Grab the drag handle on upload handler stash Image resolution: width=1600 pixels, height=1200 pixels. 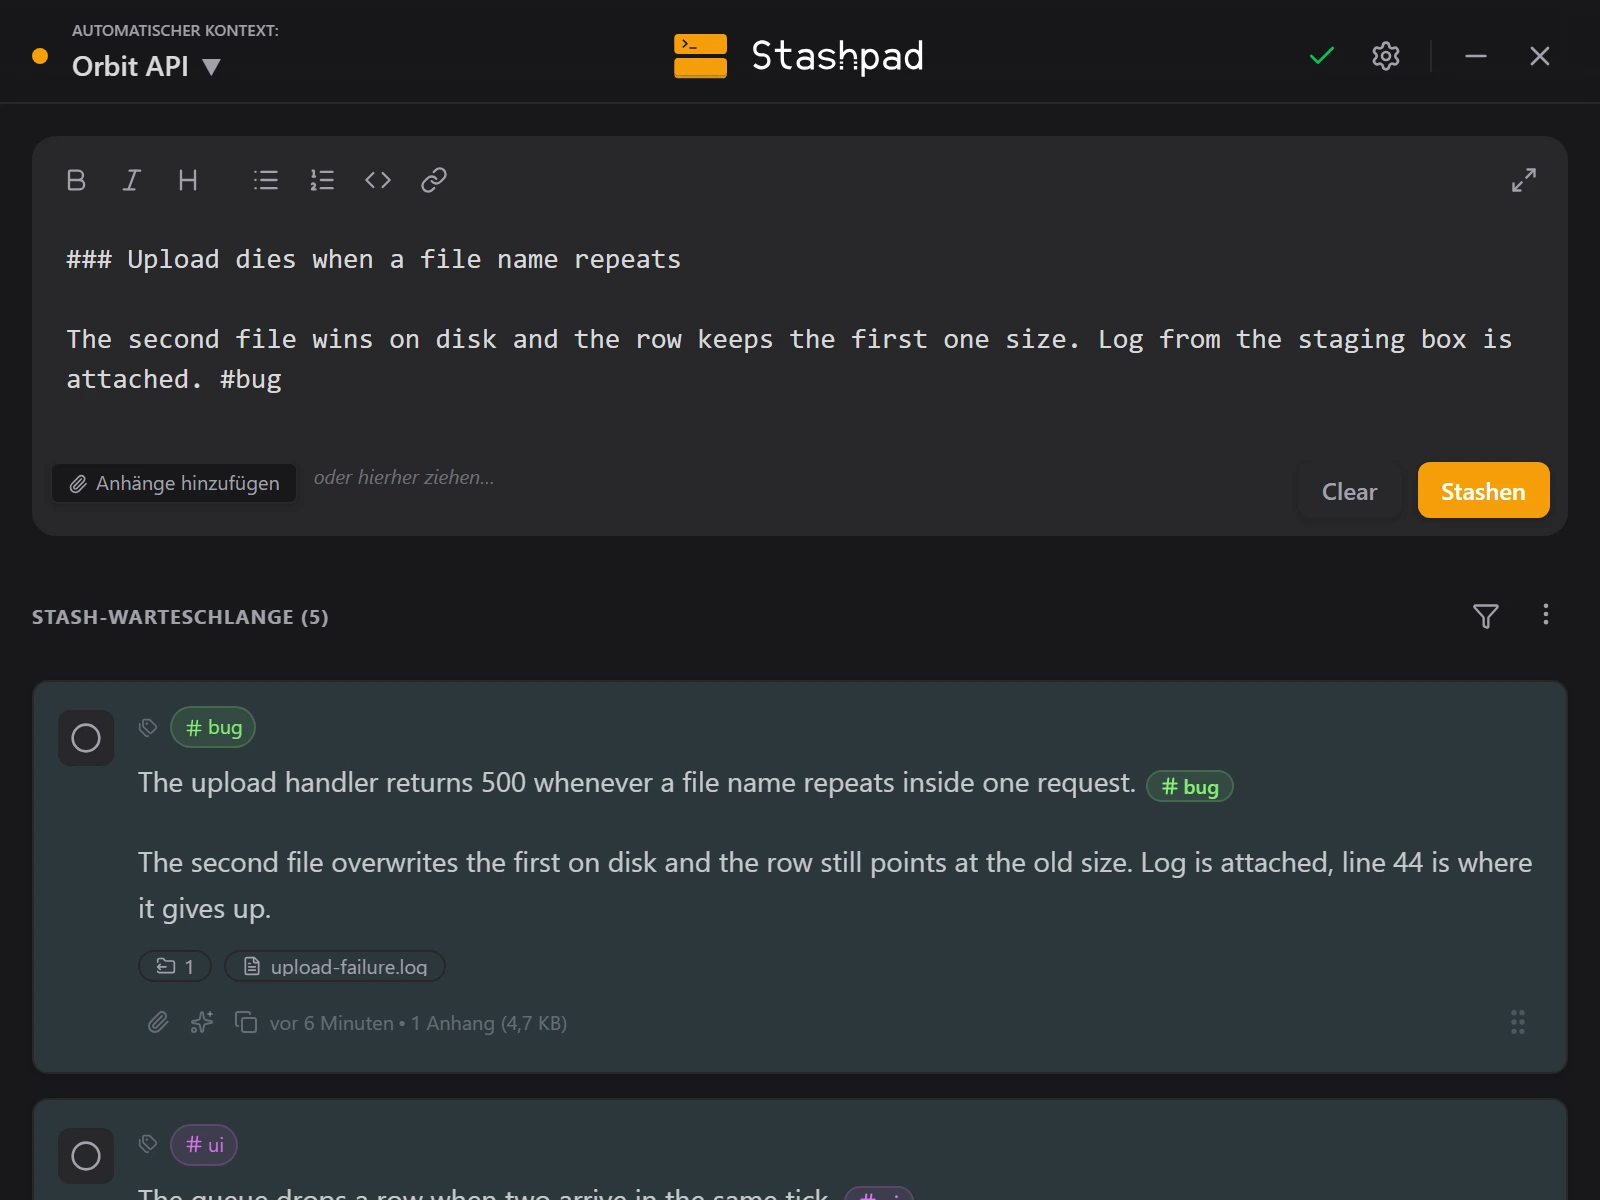1518,1022
